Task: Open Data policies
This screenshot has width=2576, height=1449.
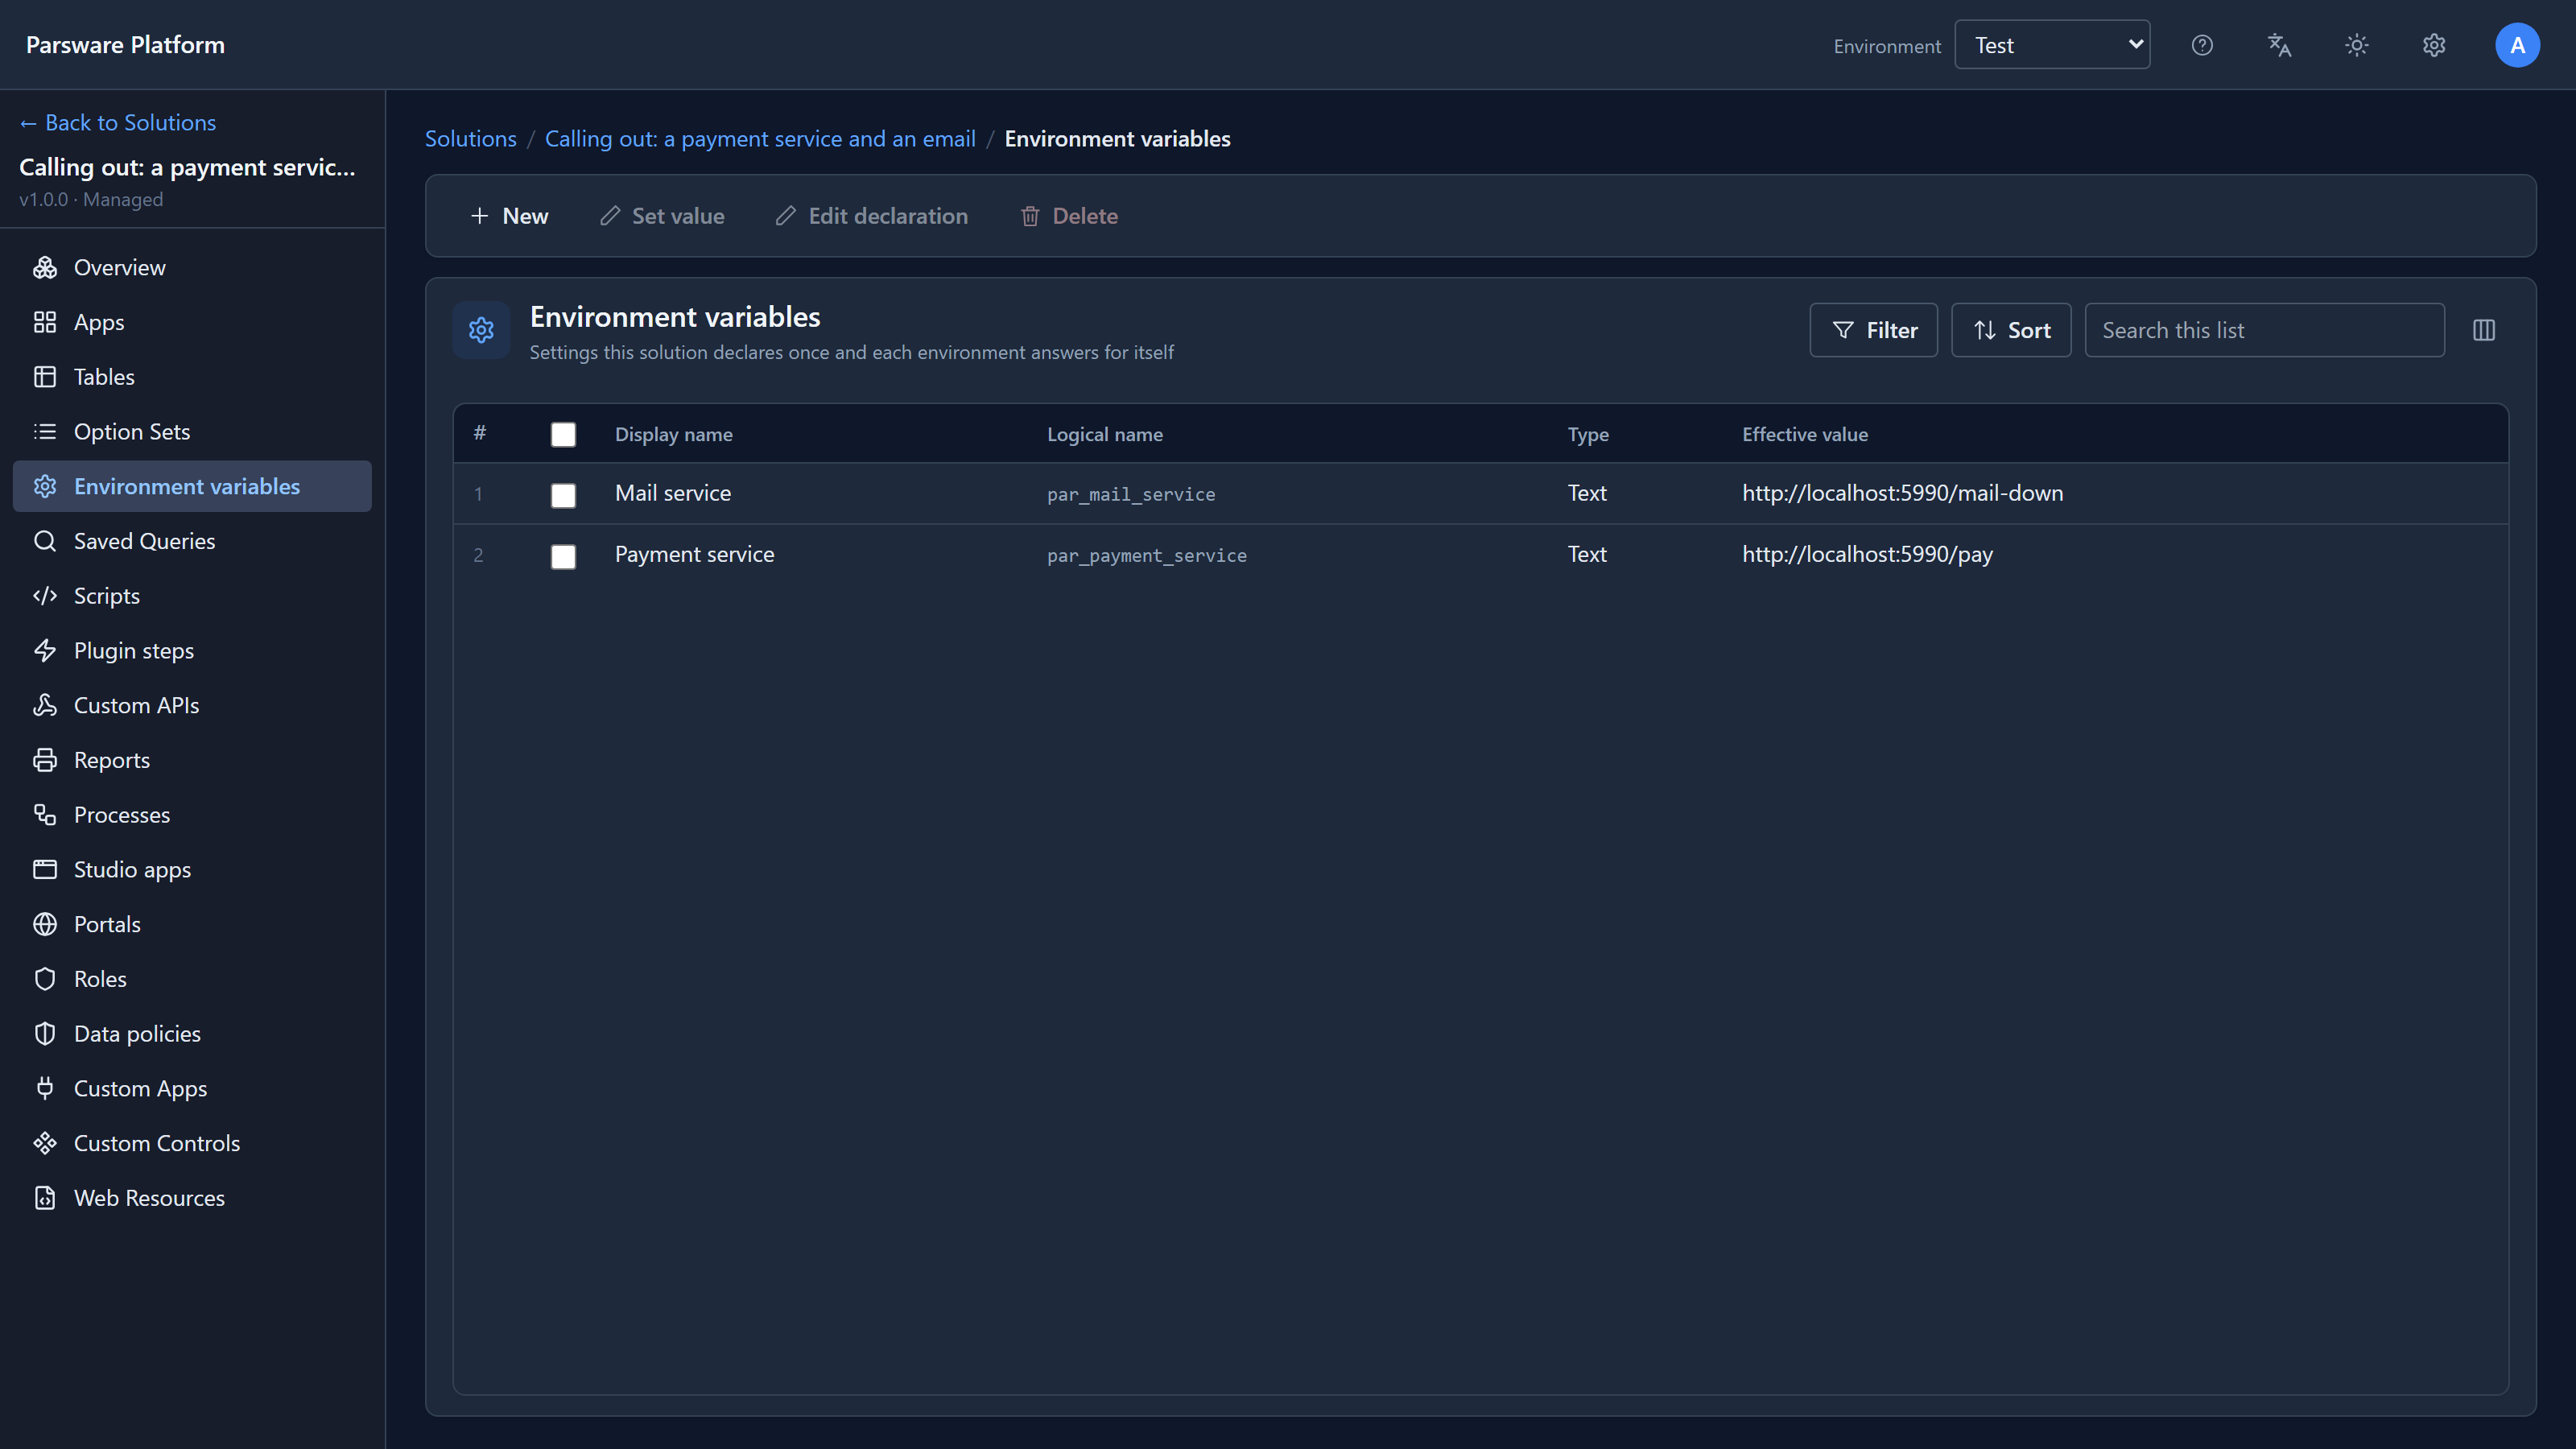Action: pyautogui.click(x=192, y=1033)
